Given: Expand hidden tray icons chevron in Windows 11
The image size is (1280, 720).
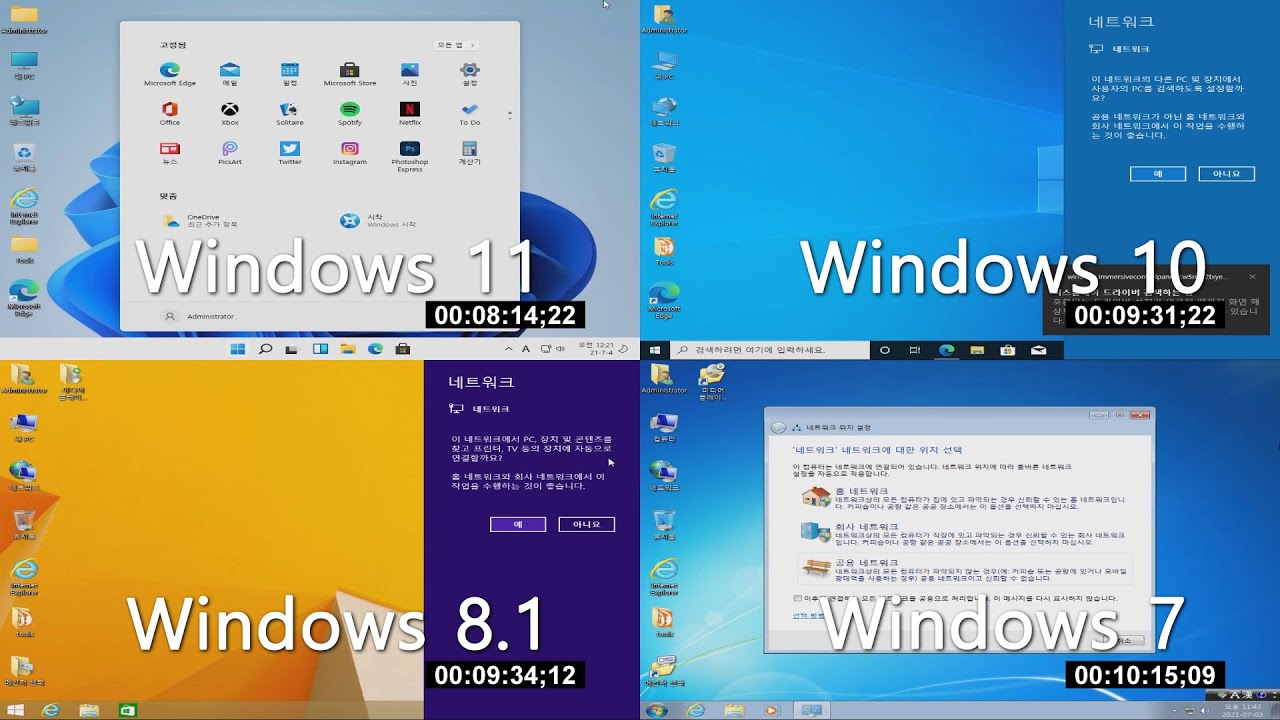Looking at the screenshot, I should (x=508, y=349).
